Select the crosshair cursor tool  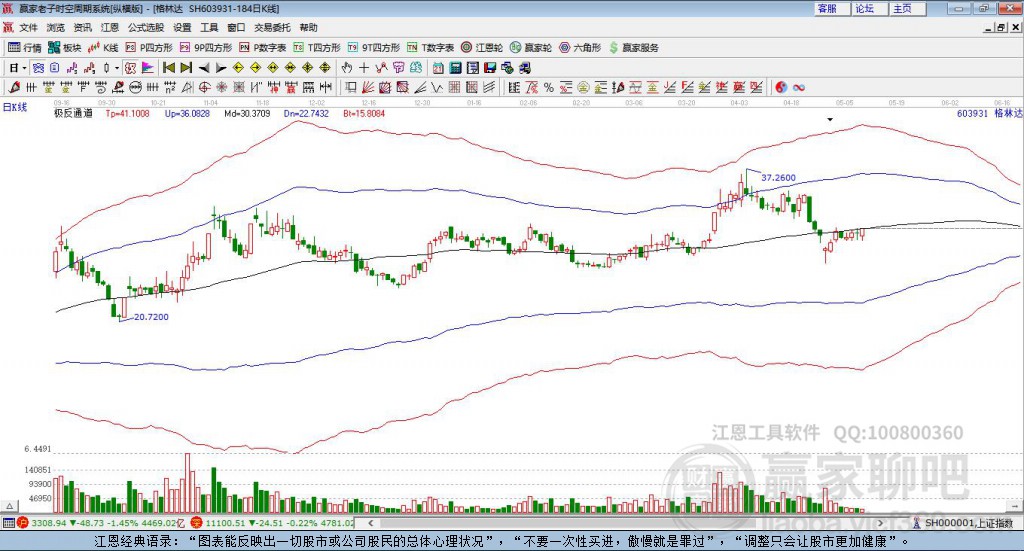[x=364, y=68]
